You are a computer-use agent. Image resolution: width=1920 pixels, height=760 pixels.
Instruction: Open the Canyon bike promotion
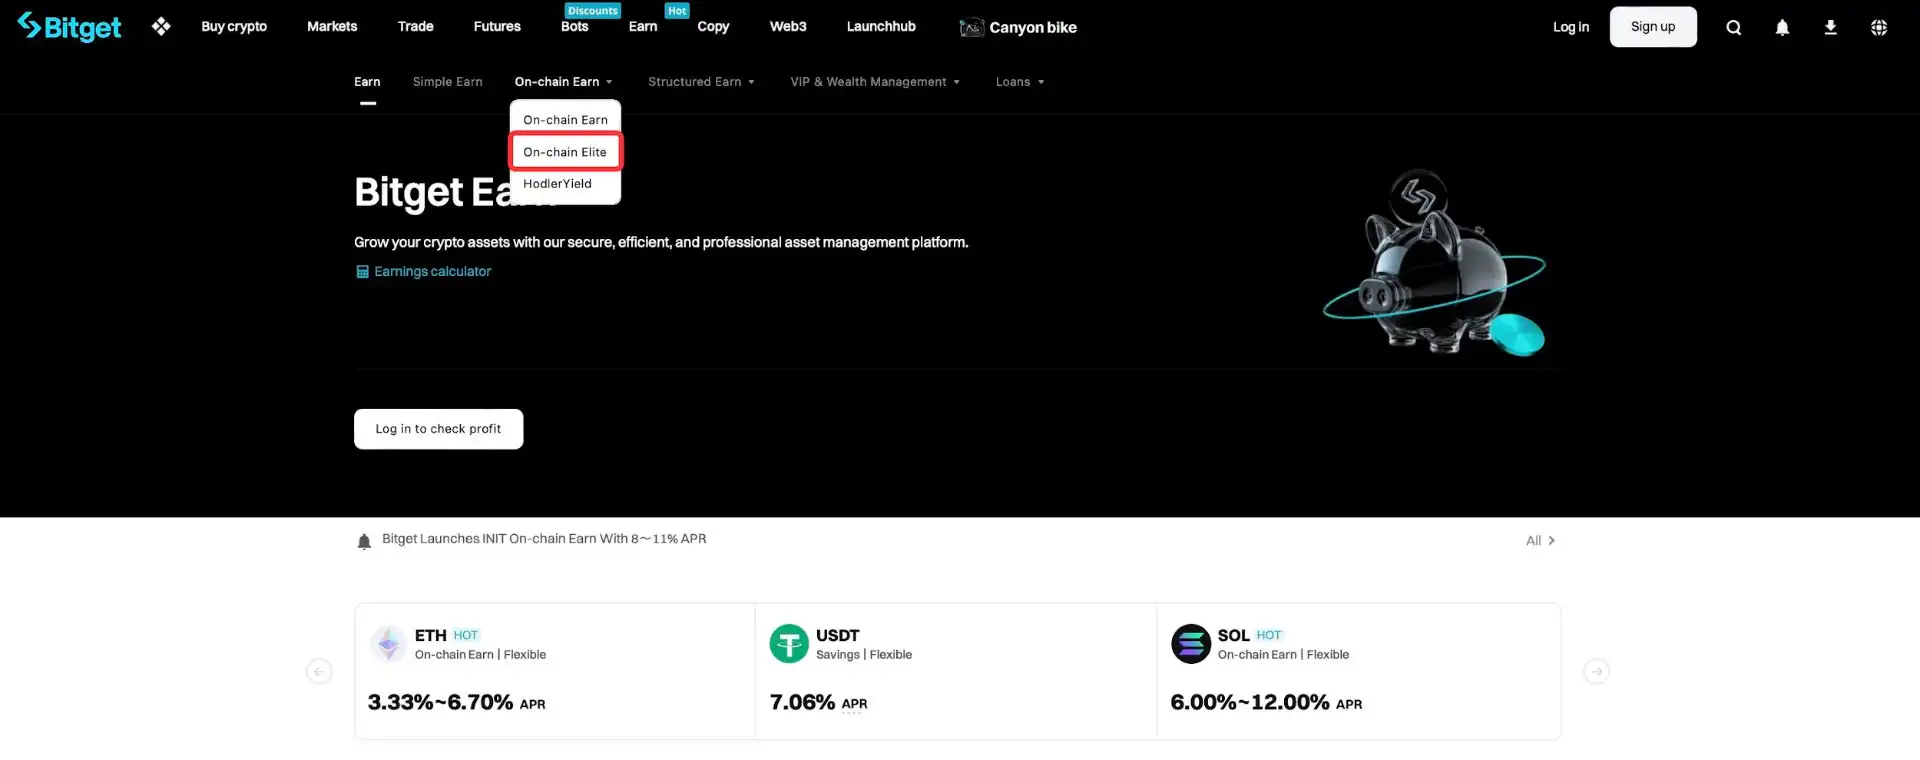pyautogui.click(x=1018, y=28)
